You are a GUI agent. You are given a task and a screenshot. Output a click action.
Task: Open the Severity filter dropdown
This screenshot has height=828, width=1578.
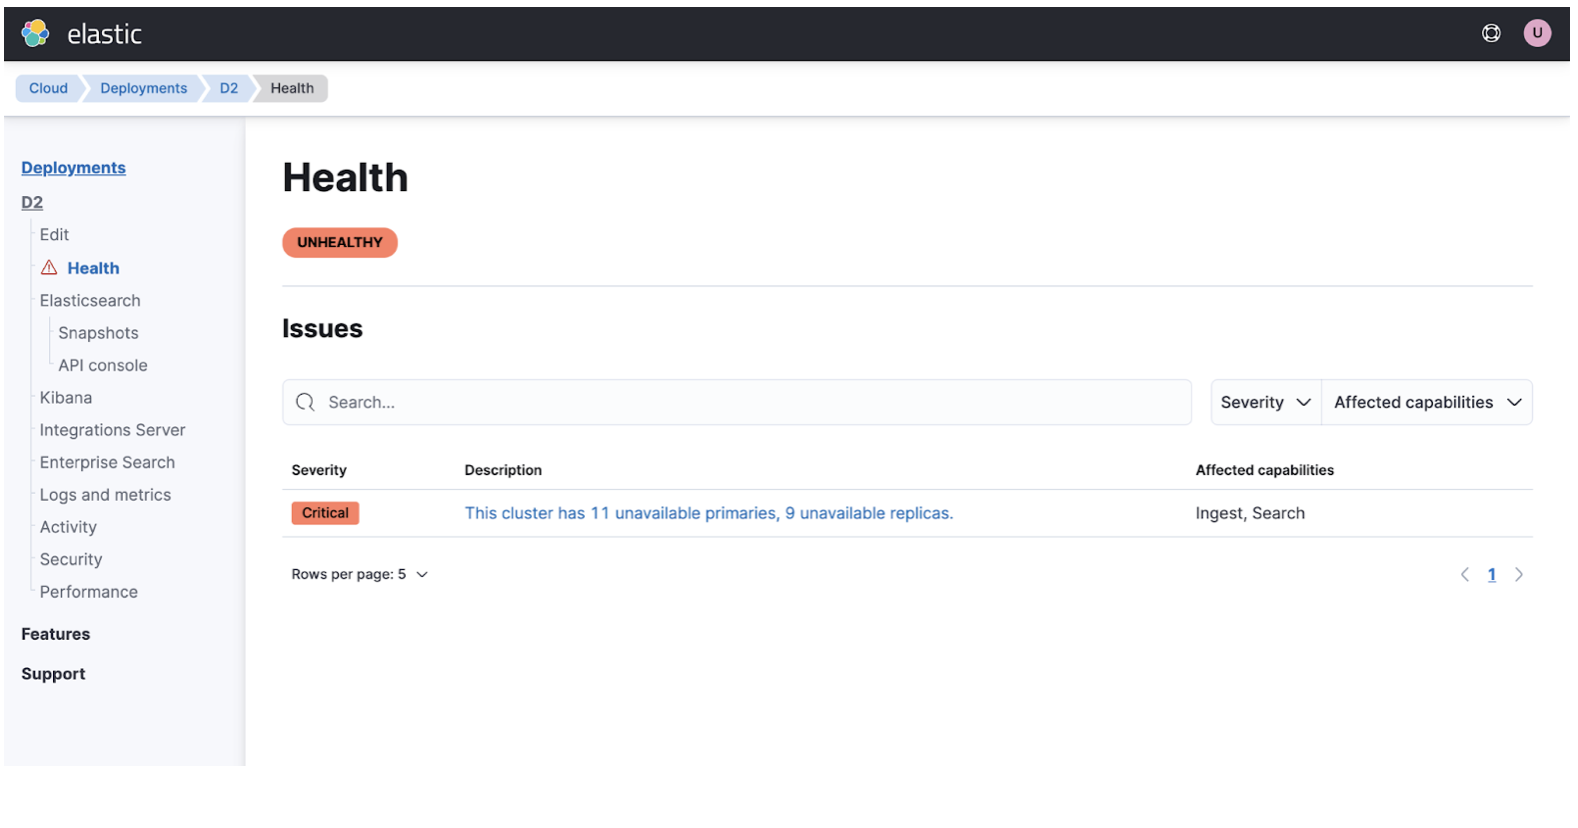pyautogui.click(x=1265, y=402)
